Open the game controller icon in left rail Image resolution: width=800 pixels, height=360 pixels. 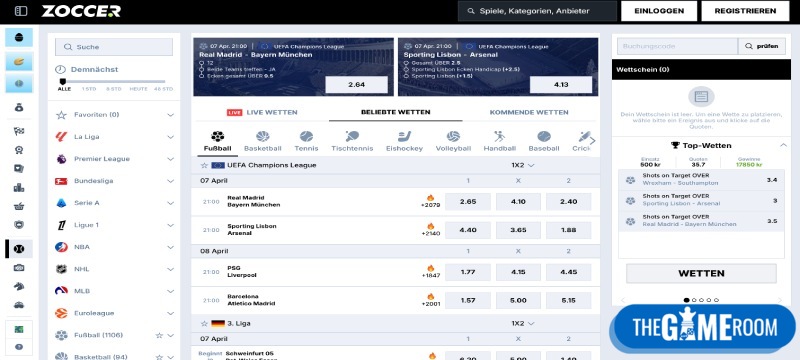[x=19, y=305]
